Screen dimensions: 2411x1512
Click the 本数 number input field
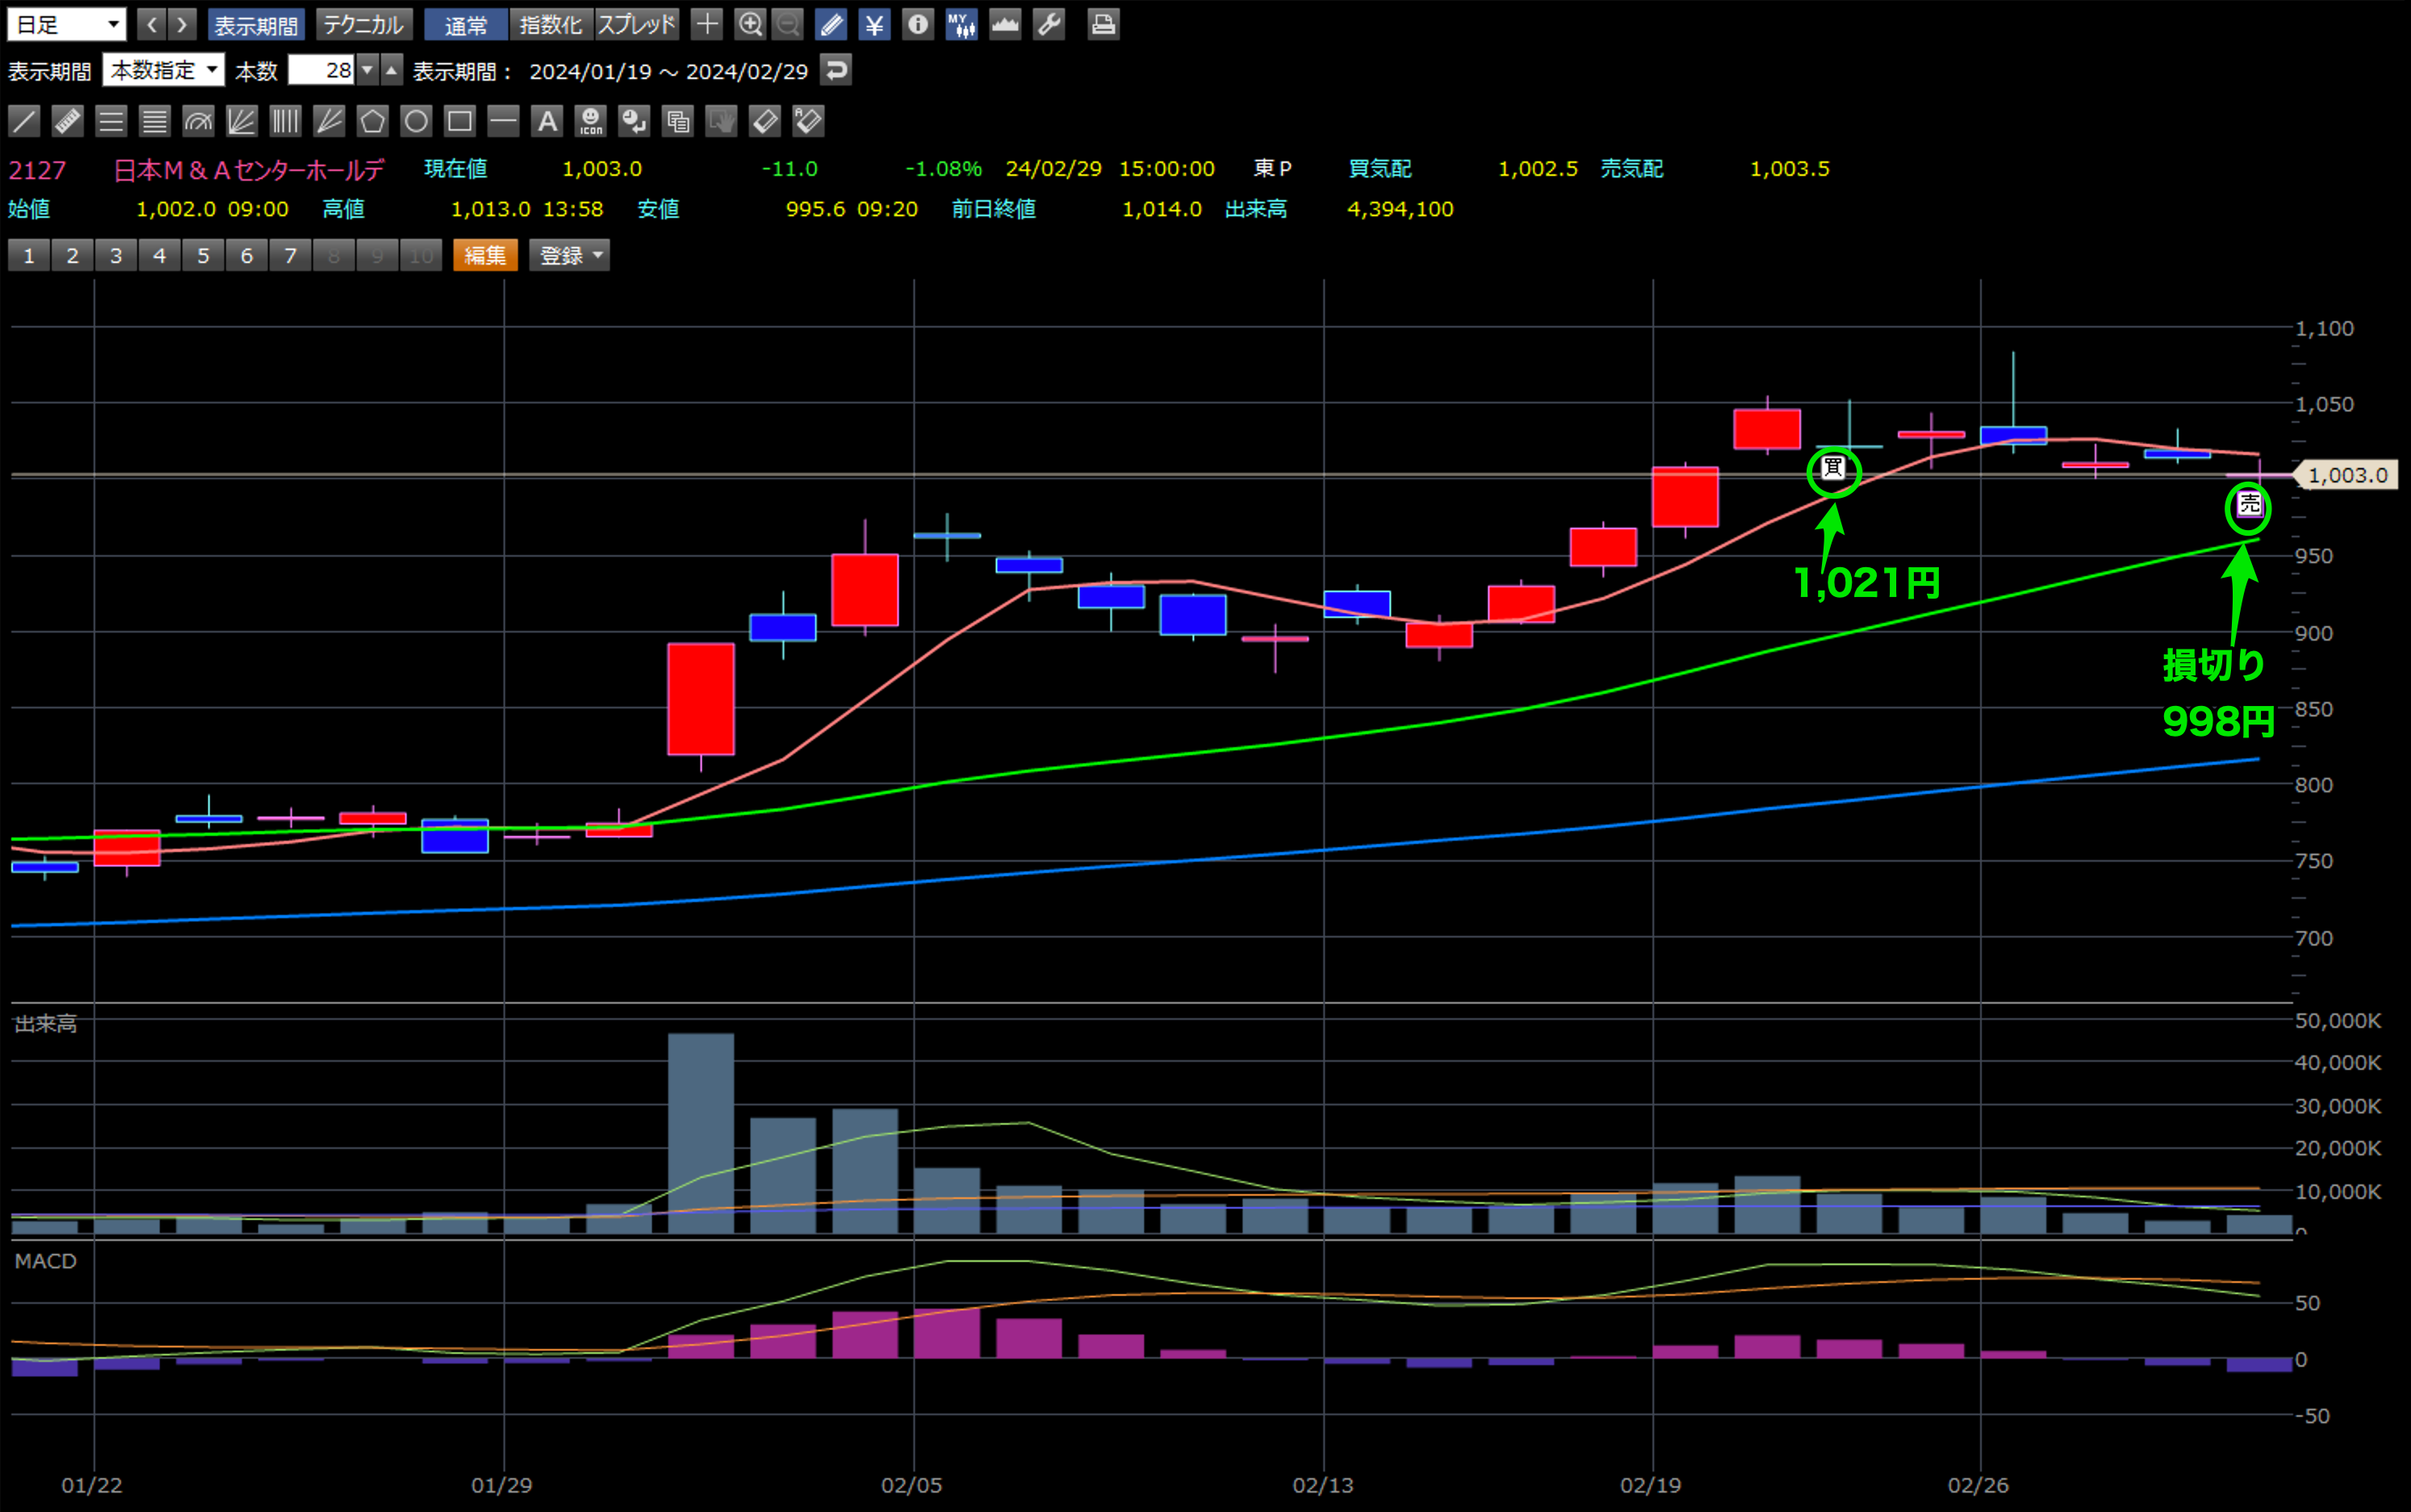click(x=321, y=70)
